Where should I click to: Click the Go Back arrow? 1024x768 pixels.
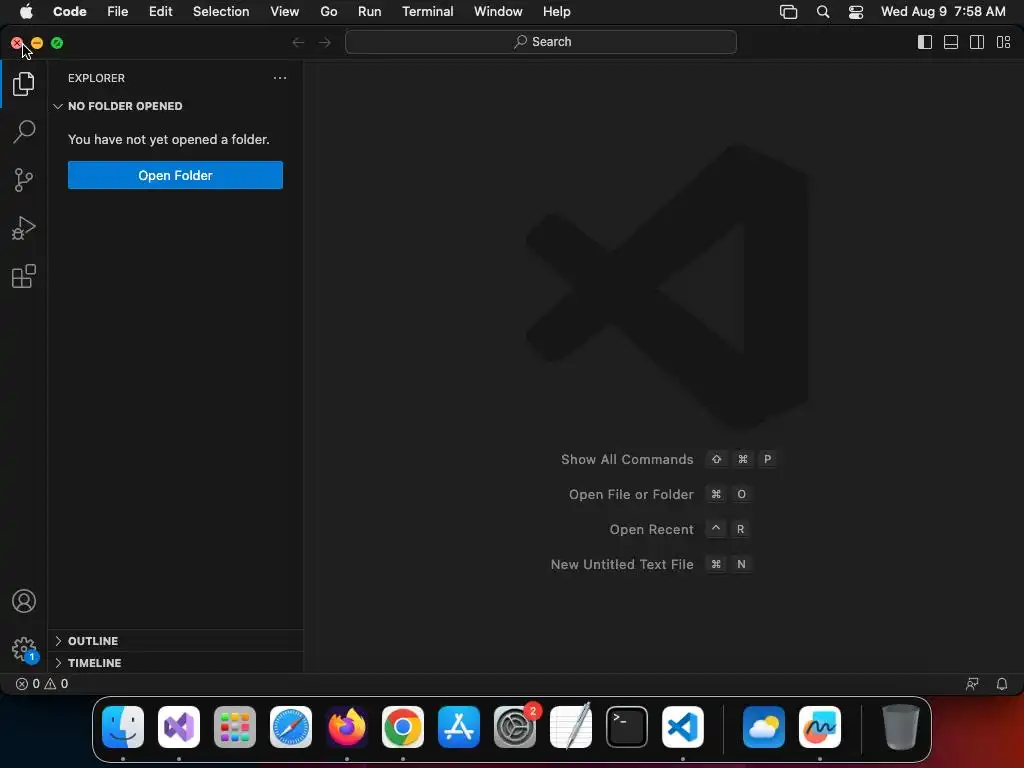tap(298, 42)
